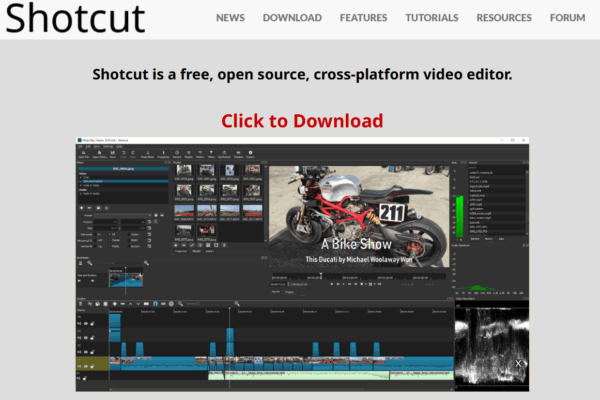Open the Edit menu in Shotcut window
This screenshot has width=600, height=400.
pyautogui.click(x=88, y=147)
